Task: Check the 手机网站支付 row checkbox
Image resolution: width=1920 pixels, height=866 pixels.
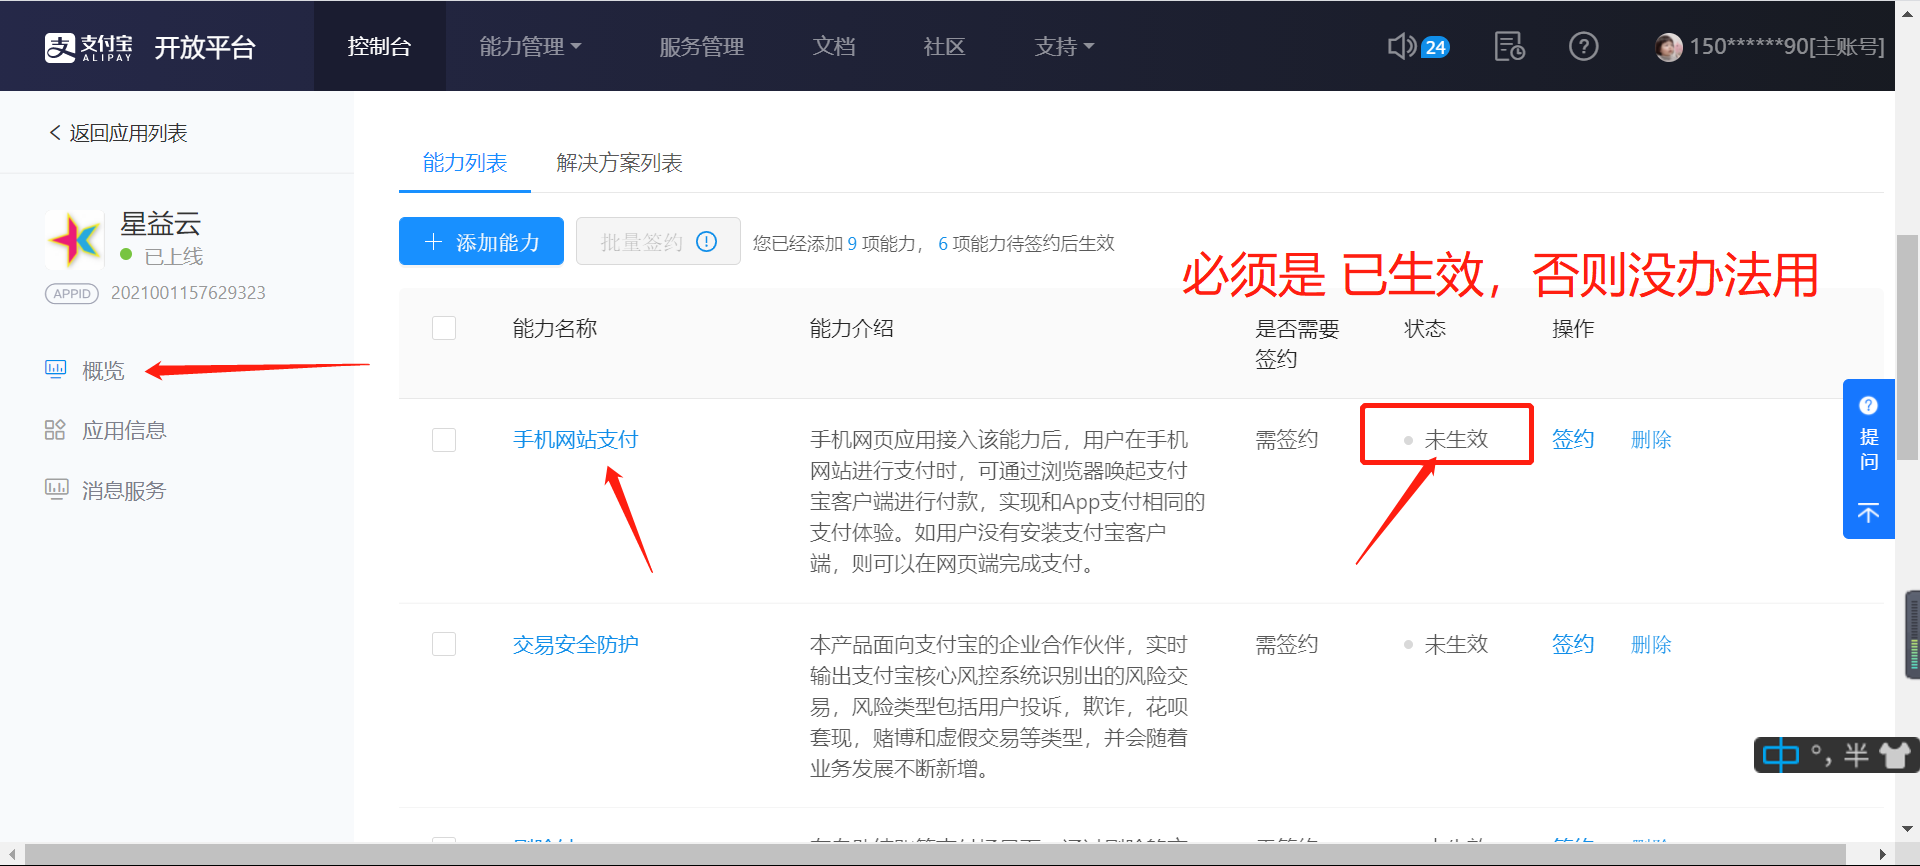Action: pyautogui.click(x=444, y=440)
